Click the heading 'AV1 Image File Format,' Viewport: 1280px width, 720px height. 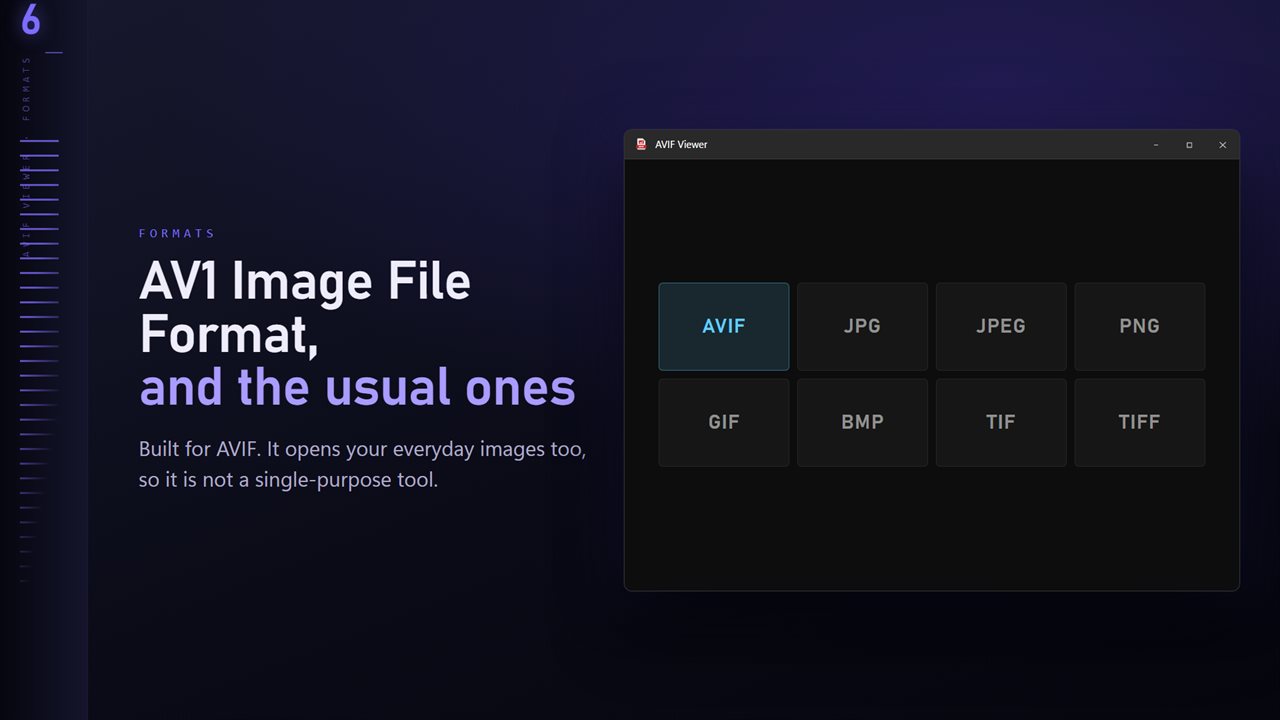pos(305,308)
